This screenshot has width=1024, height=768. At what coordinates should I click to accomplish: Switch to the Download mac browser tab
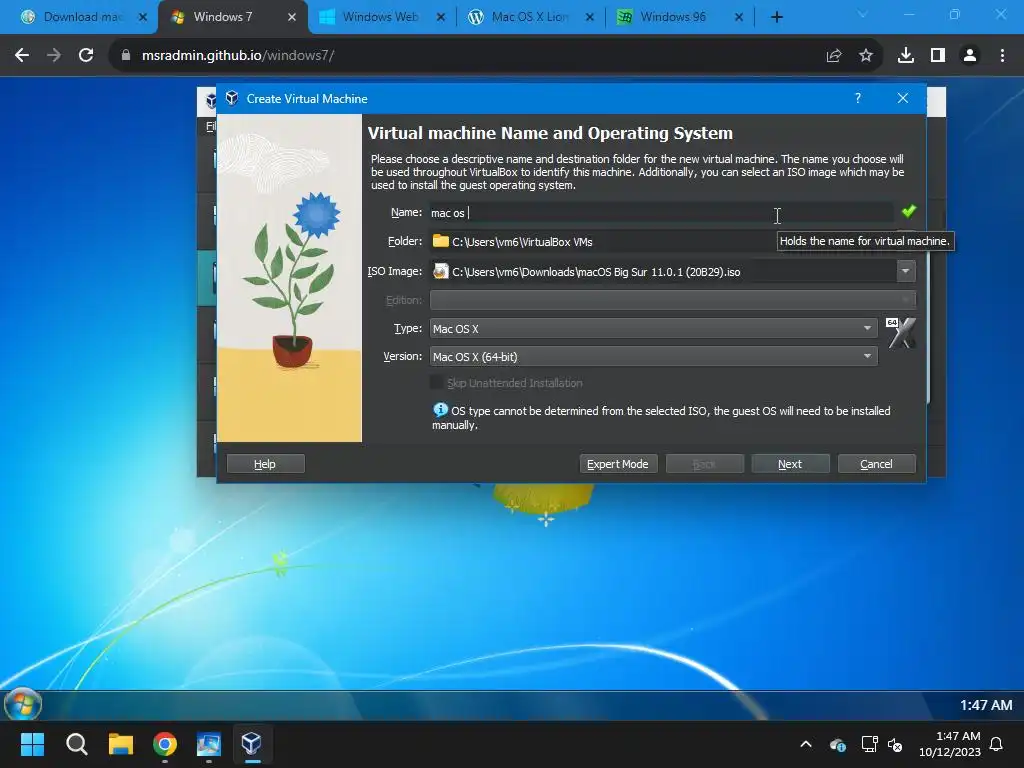[x=82, y=17]
